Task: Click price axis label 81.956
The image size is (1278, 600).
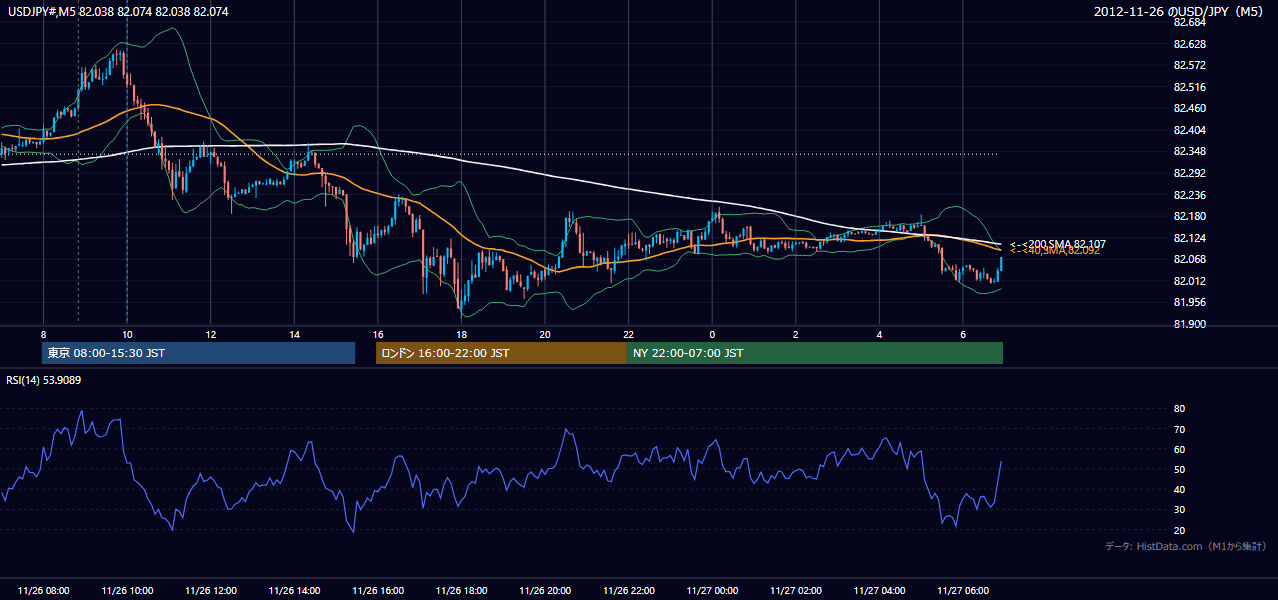Action: 1190,302
